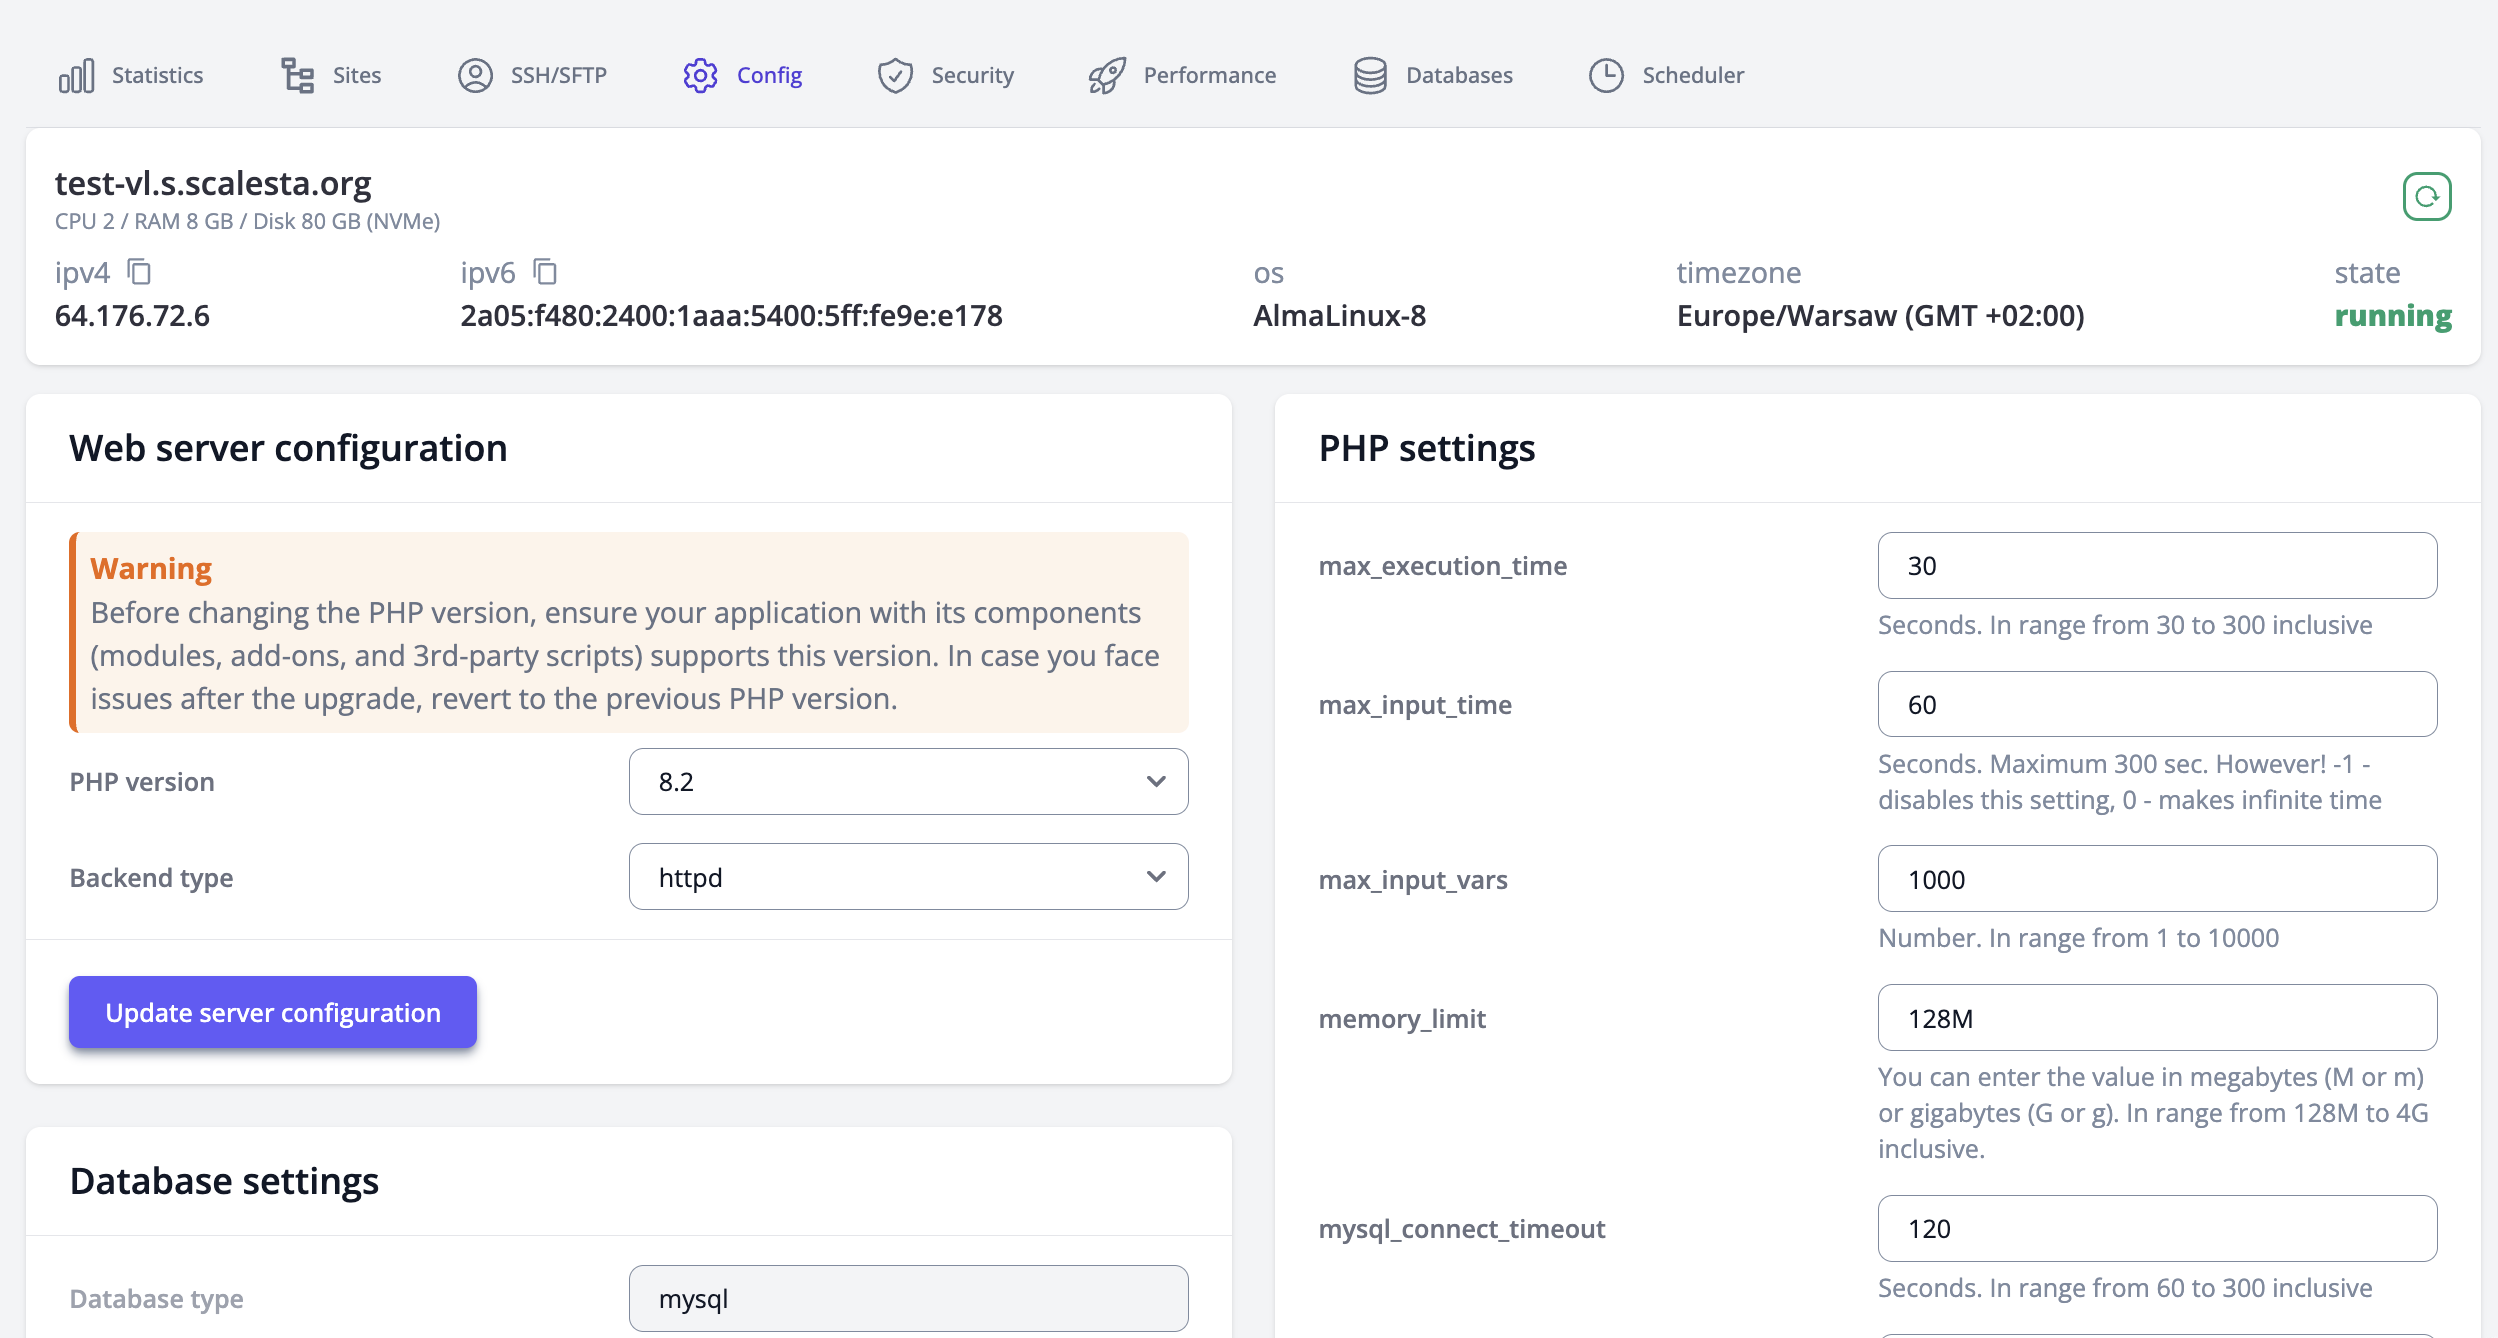The height and width of the screenshot is (1338, 2498).
Task: Open the Performance rocket icon
Action: (1107, 75)
